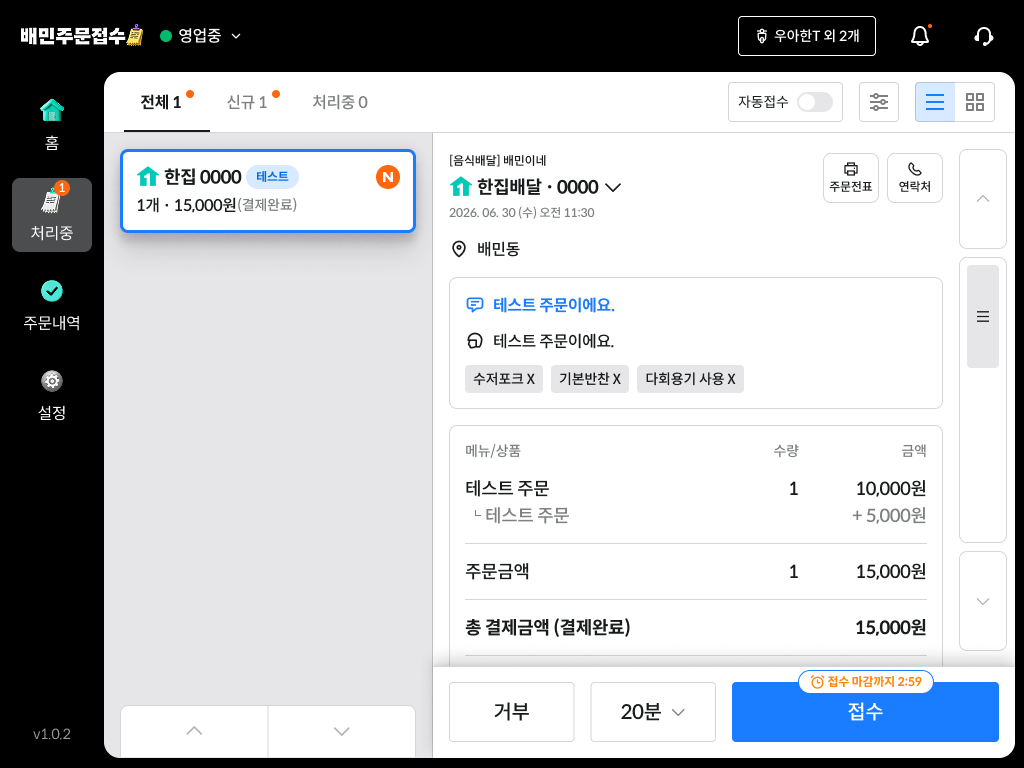Viewport: 1024px width, 768px height.
Task: Click the 기본반찬 X tag
Action: [x=590, y=379]
